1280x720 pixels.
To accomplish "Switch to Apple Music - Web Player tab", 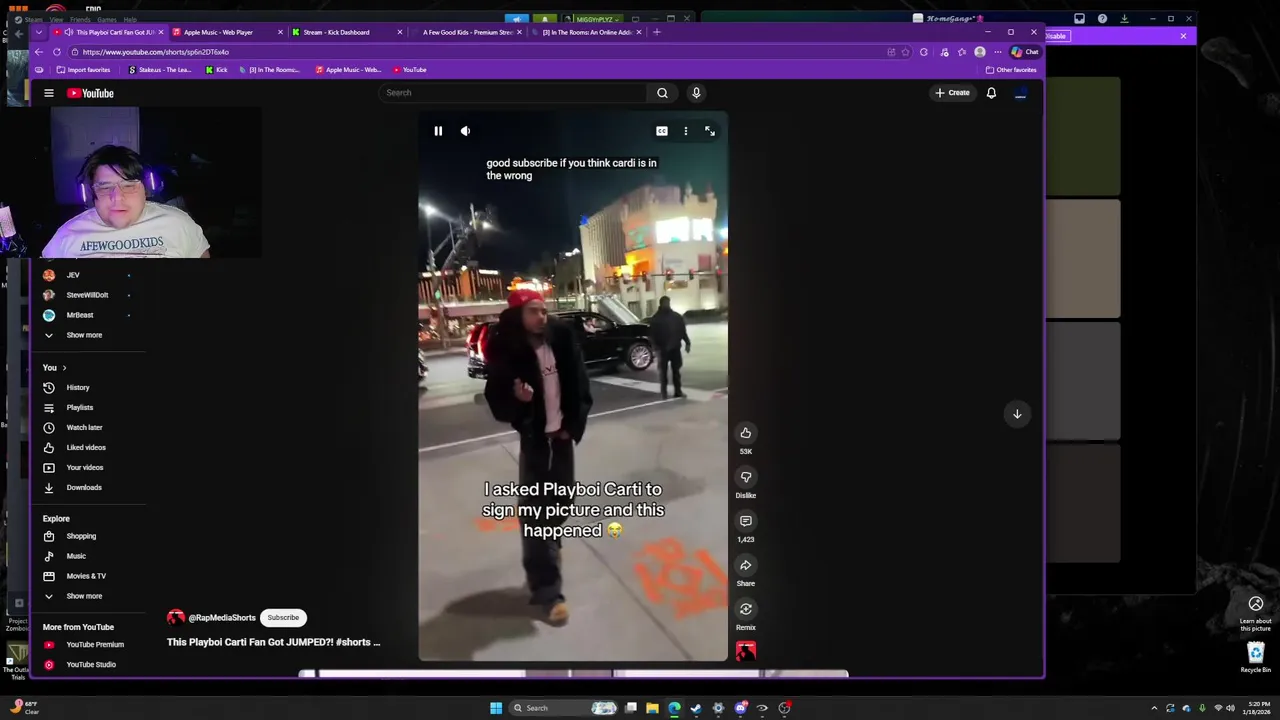I will tap(225, 32).
